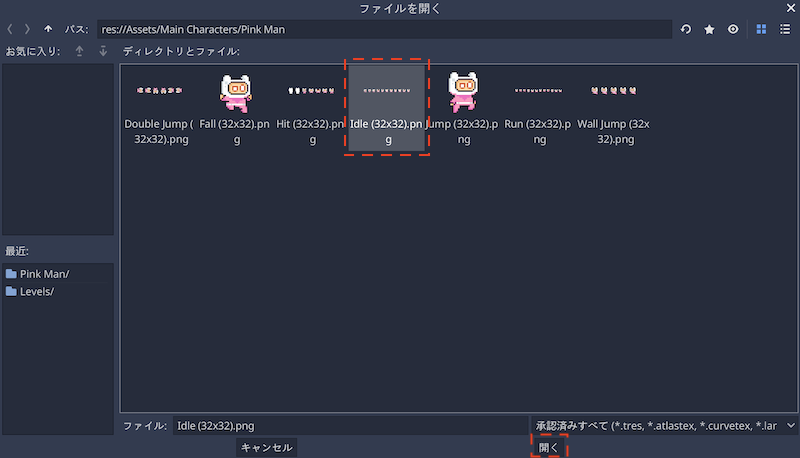Refresh the file list
800x458 pixels.
point(686,30)
